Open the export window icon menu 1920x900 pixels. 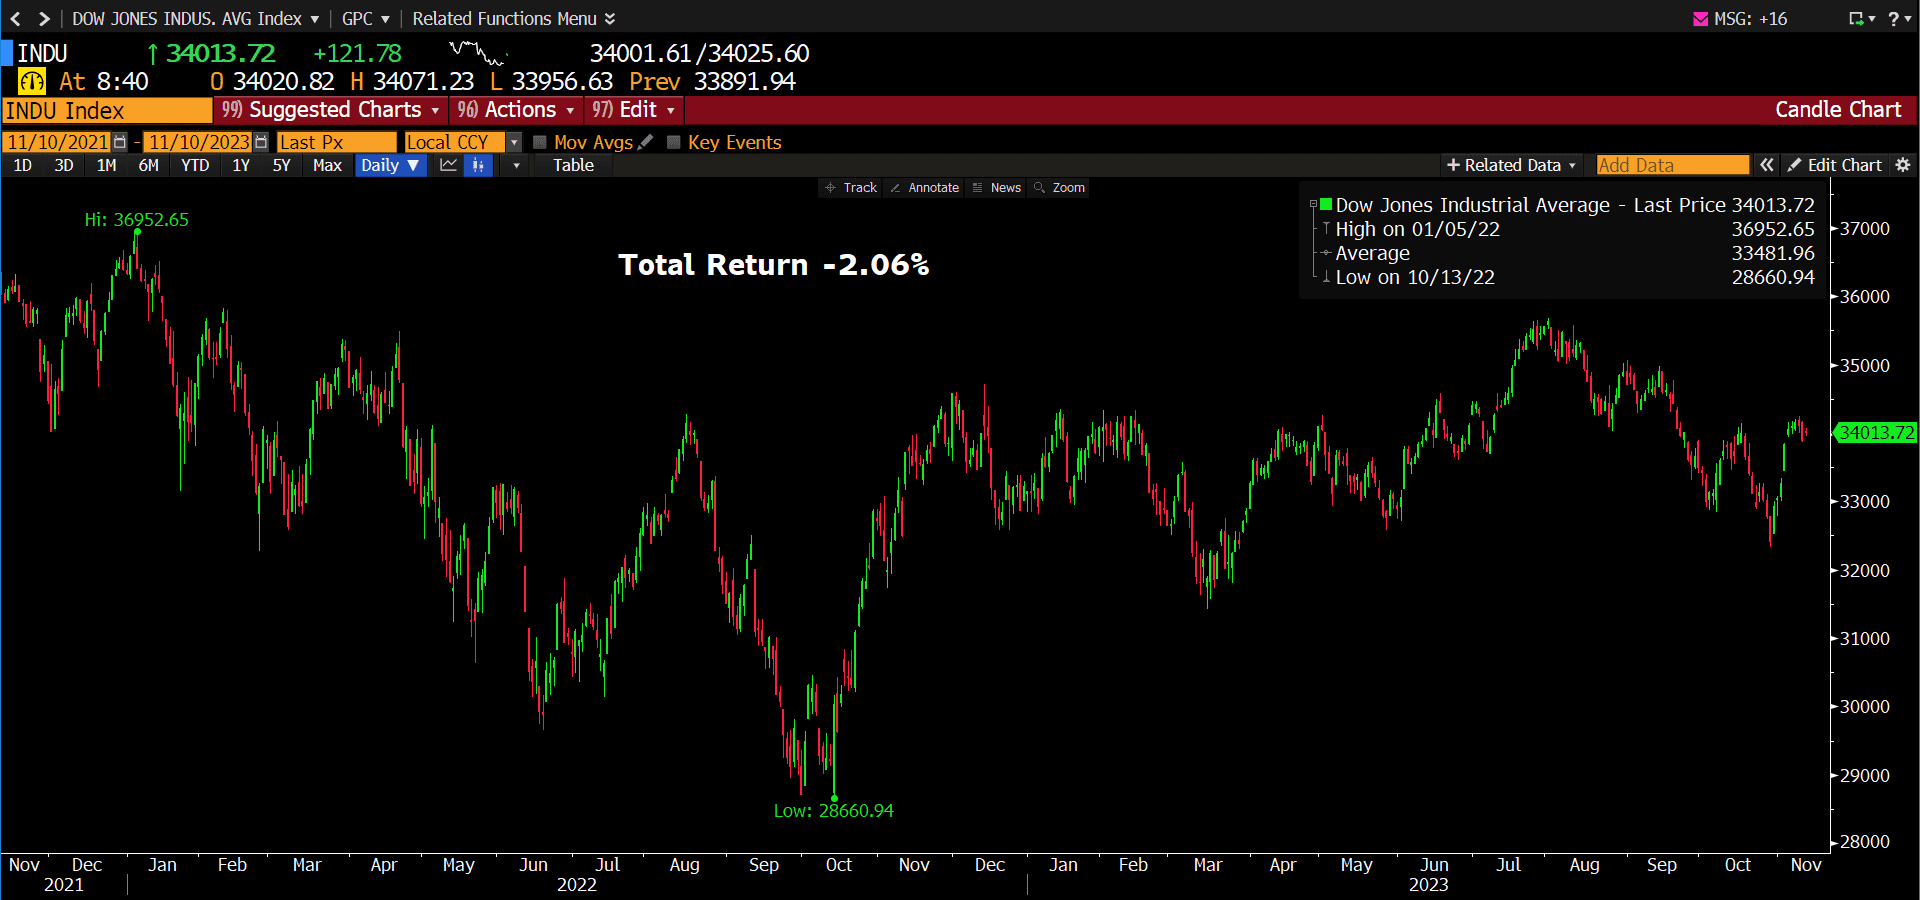point(1861,19)
